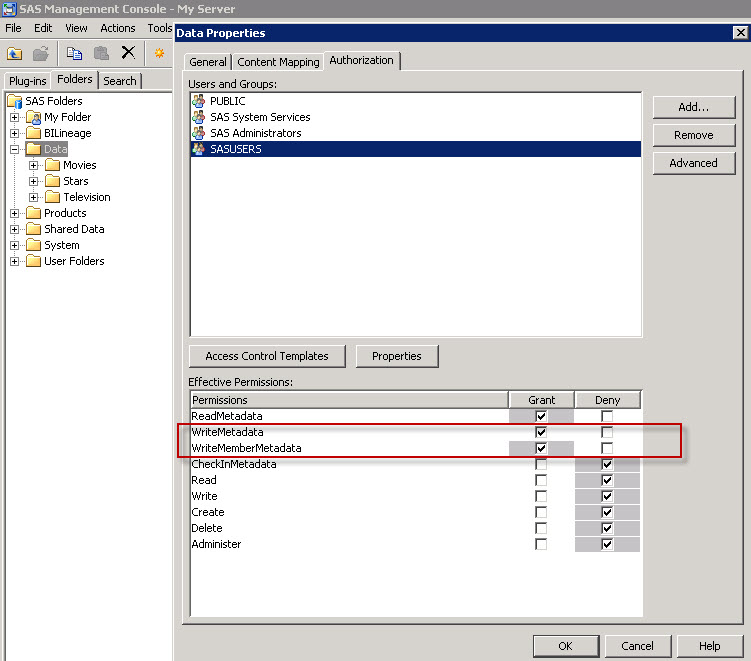
Task: Expand the Shared Data folder node
Action: click(x=15, y=229)
